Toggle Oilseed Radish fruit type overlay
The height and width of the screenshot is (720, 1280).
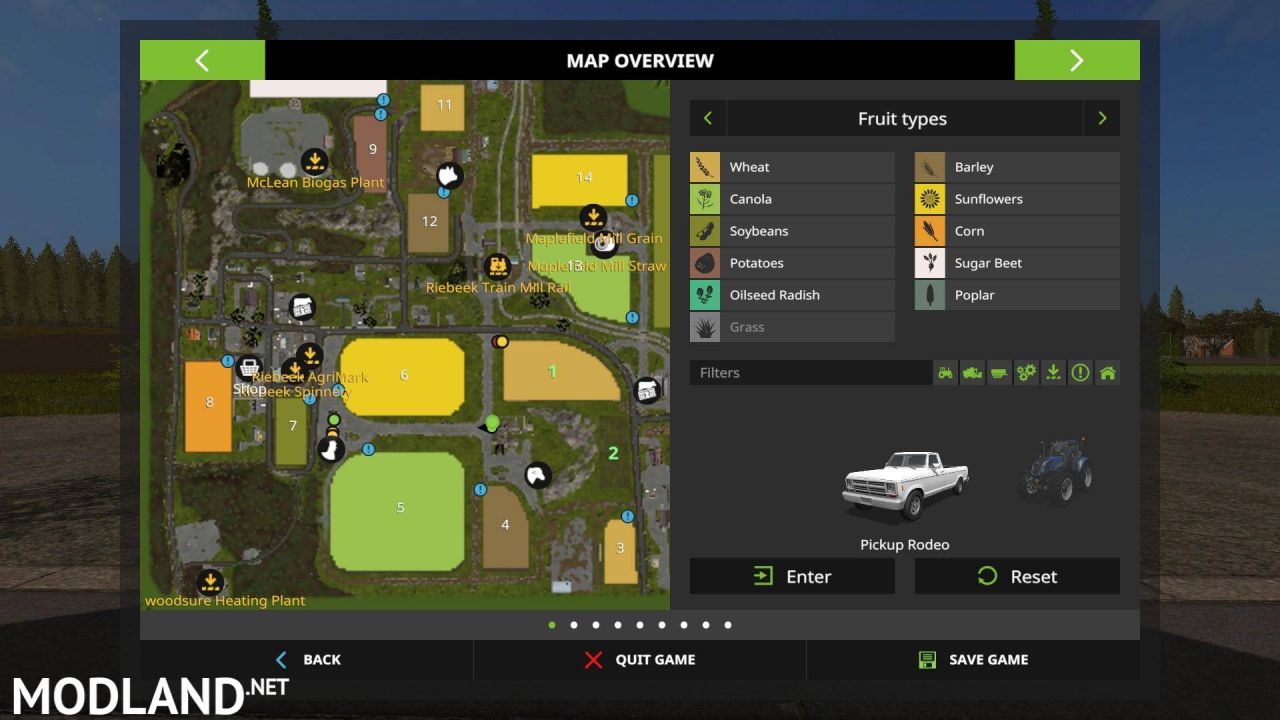792,295
